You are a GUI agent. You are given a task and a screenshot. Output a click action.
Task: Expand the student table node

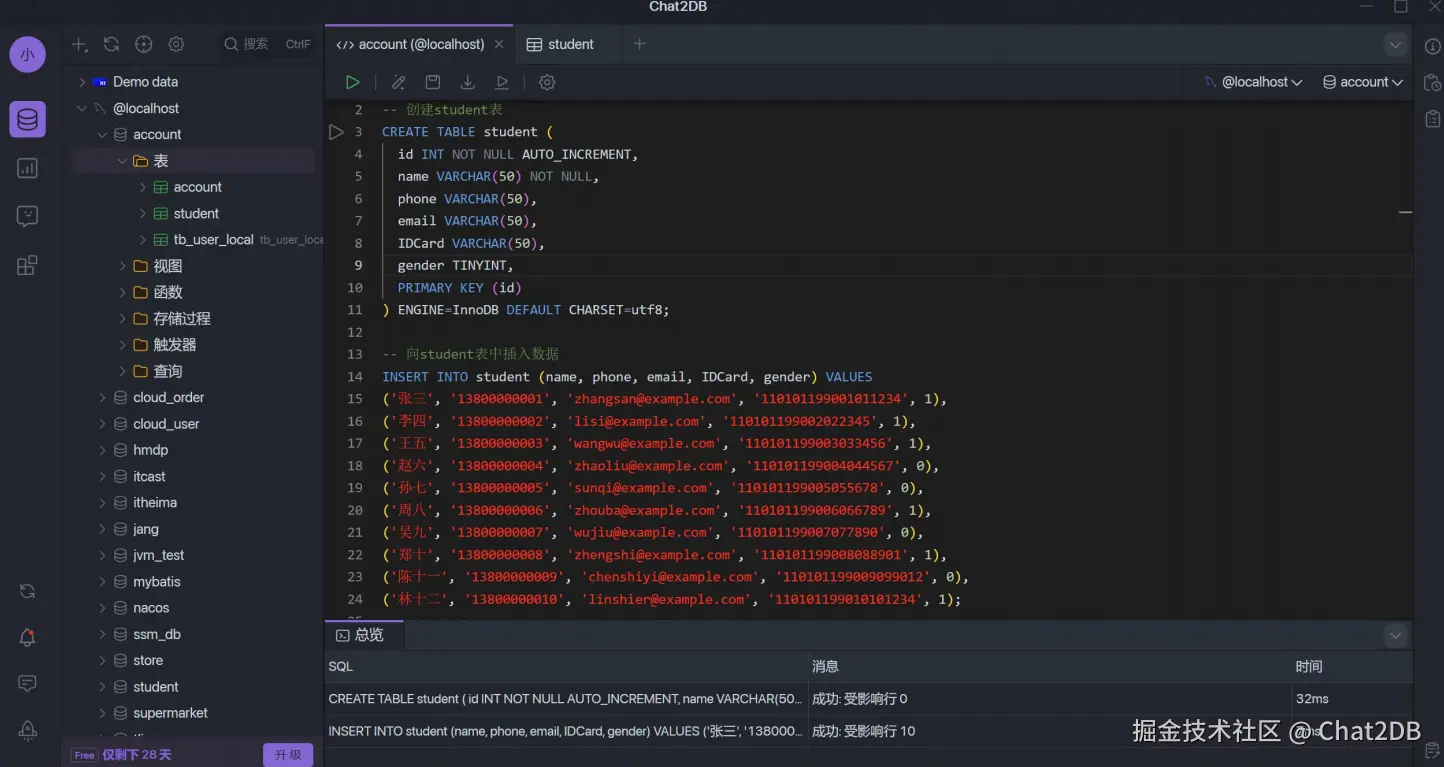[x=143, y=214]
